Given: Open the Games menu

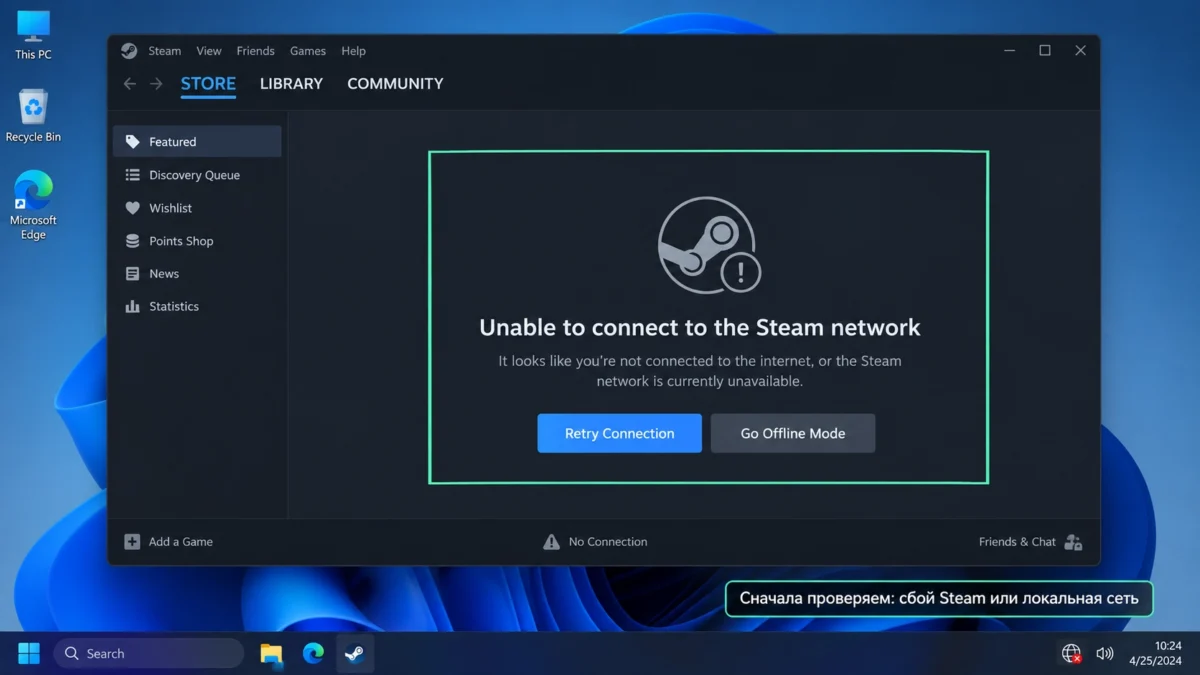Looking at the screenshot, I should click(x=308, y=51).
